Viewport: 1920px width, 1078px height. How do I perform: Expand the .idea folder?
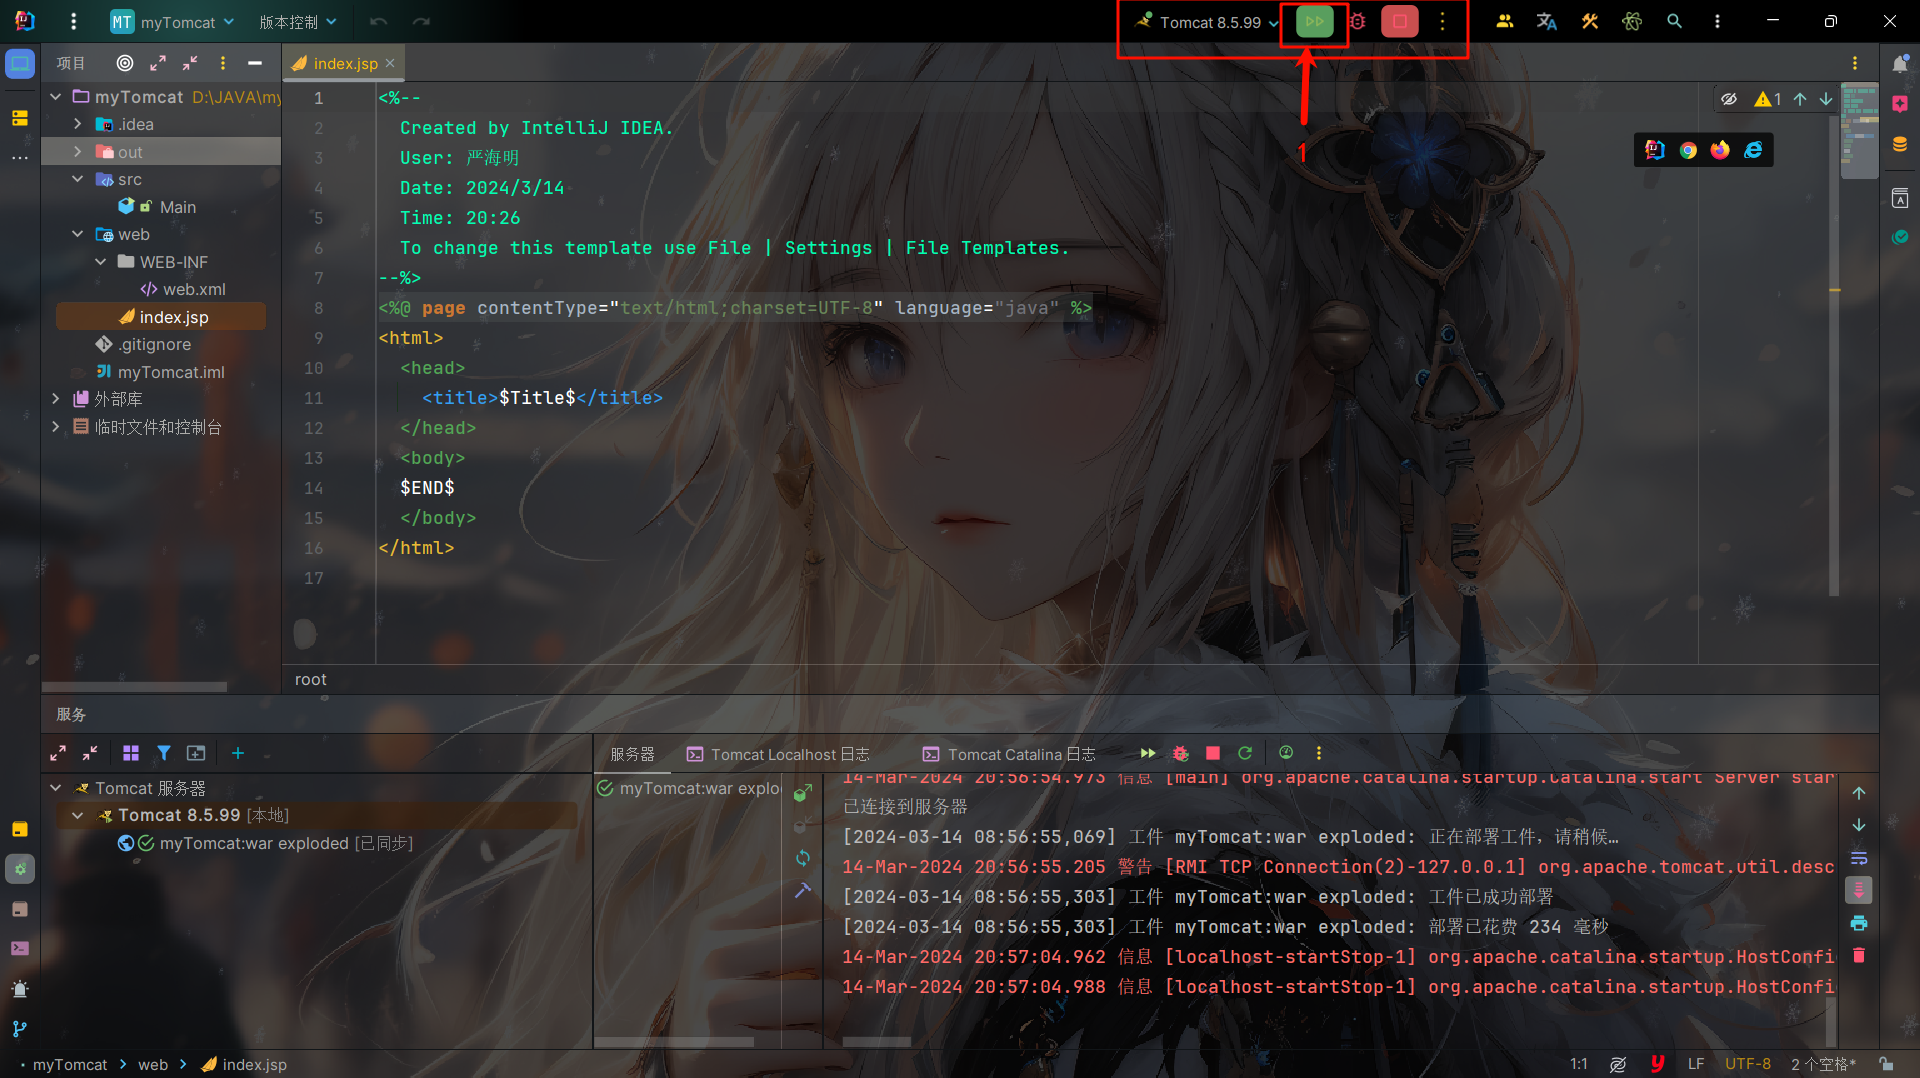coord(78,124)
